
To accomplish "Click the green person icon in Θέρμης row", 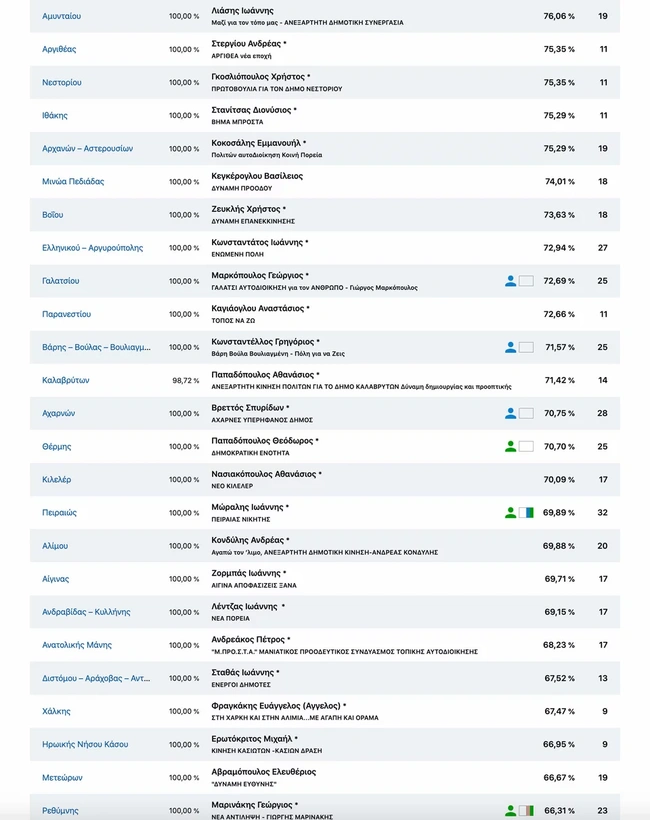I will (x=510, y=446).
